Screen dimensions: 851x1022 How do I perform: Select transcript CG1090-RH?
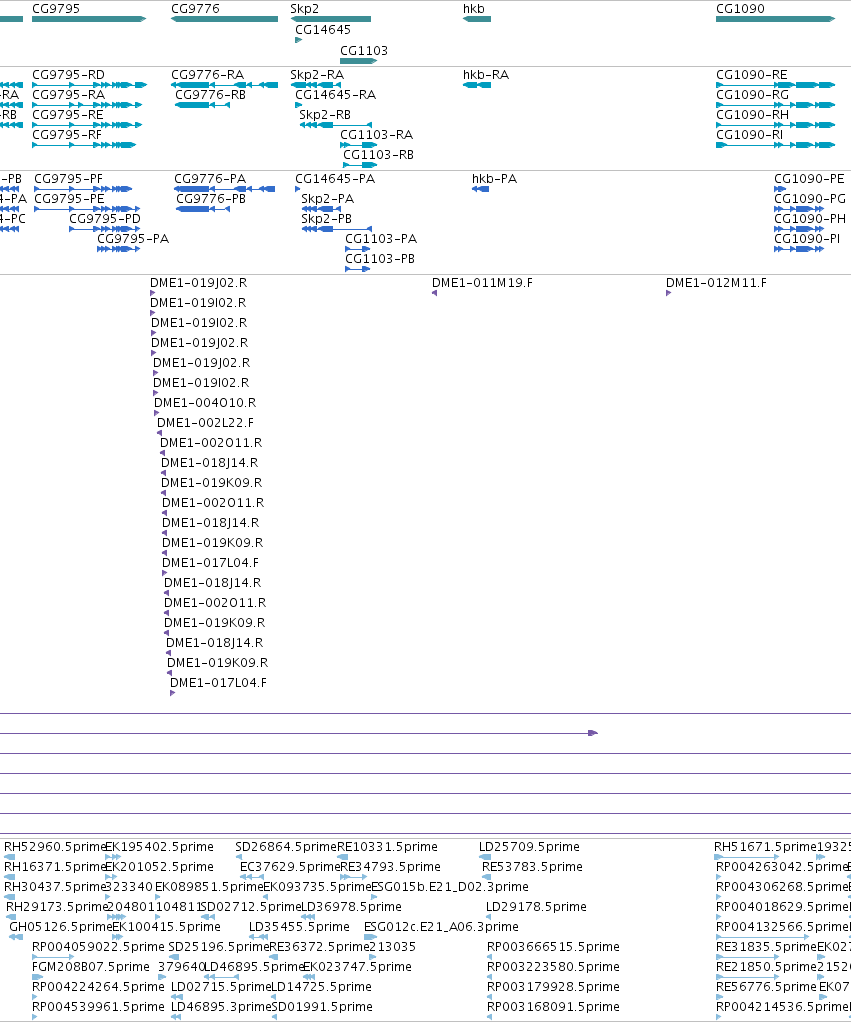pyautogui.click(x=753, y=115)
